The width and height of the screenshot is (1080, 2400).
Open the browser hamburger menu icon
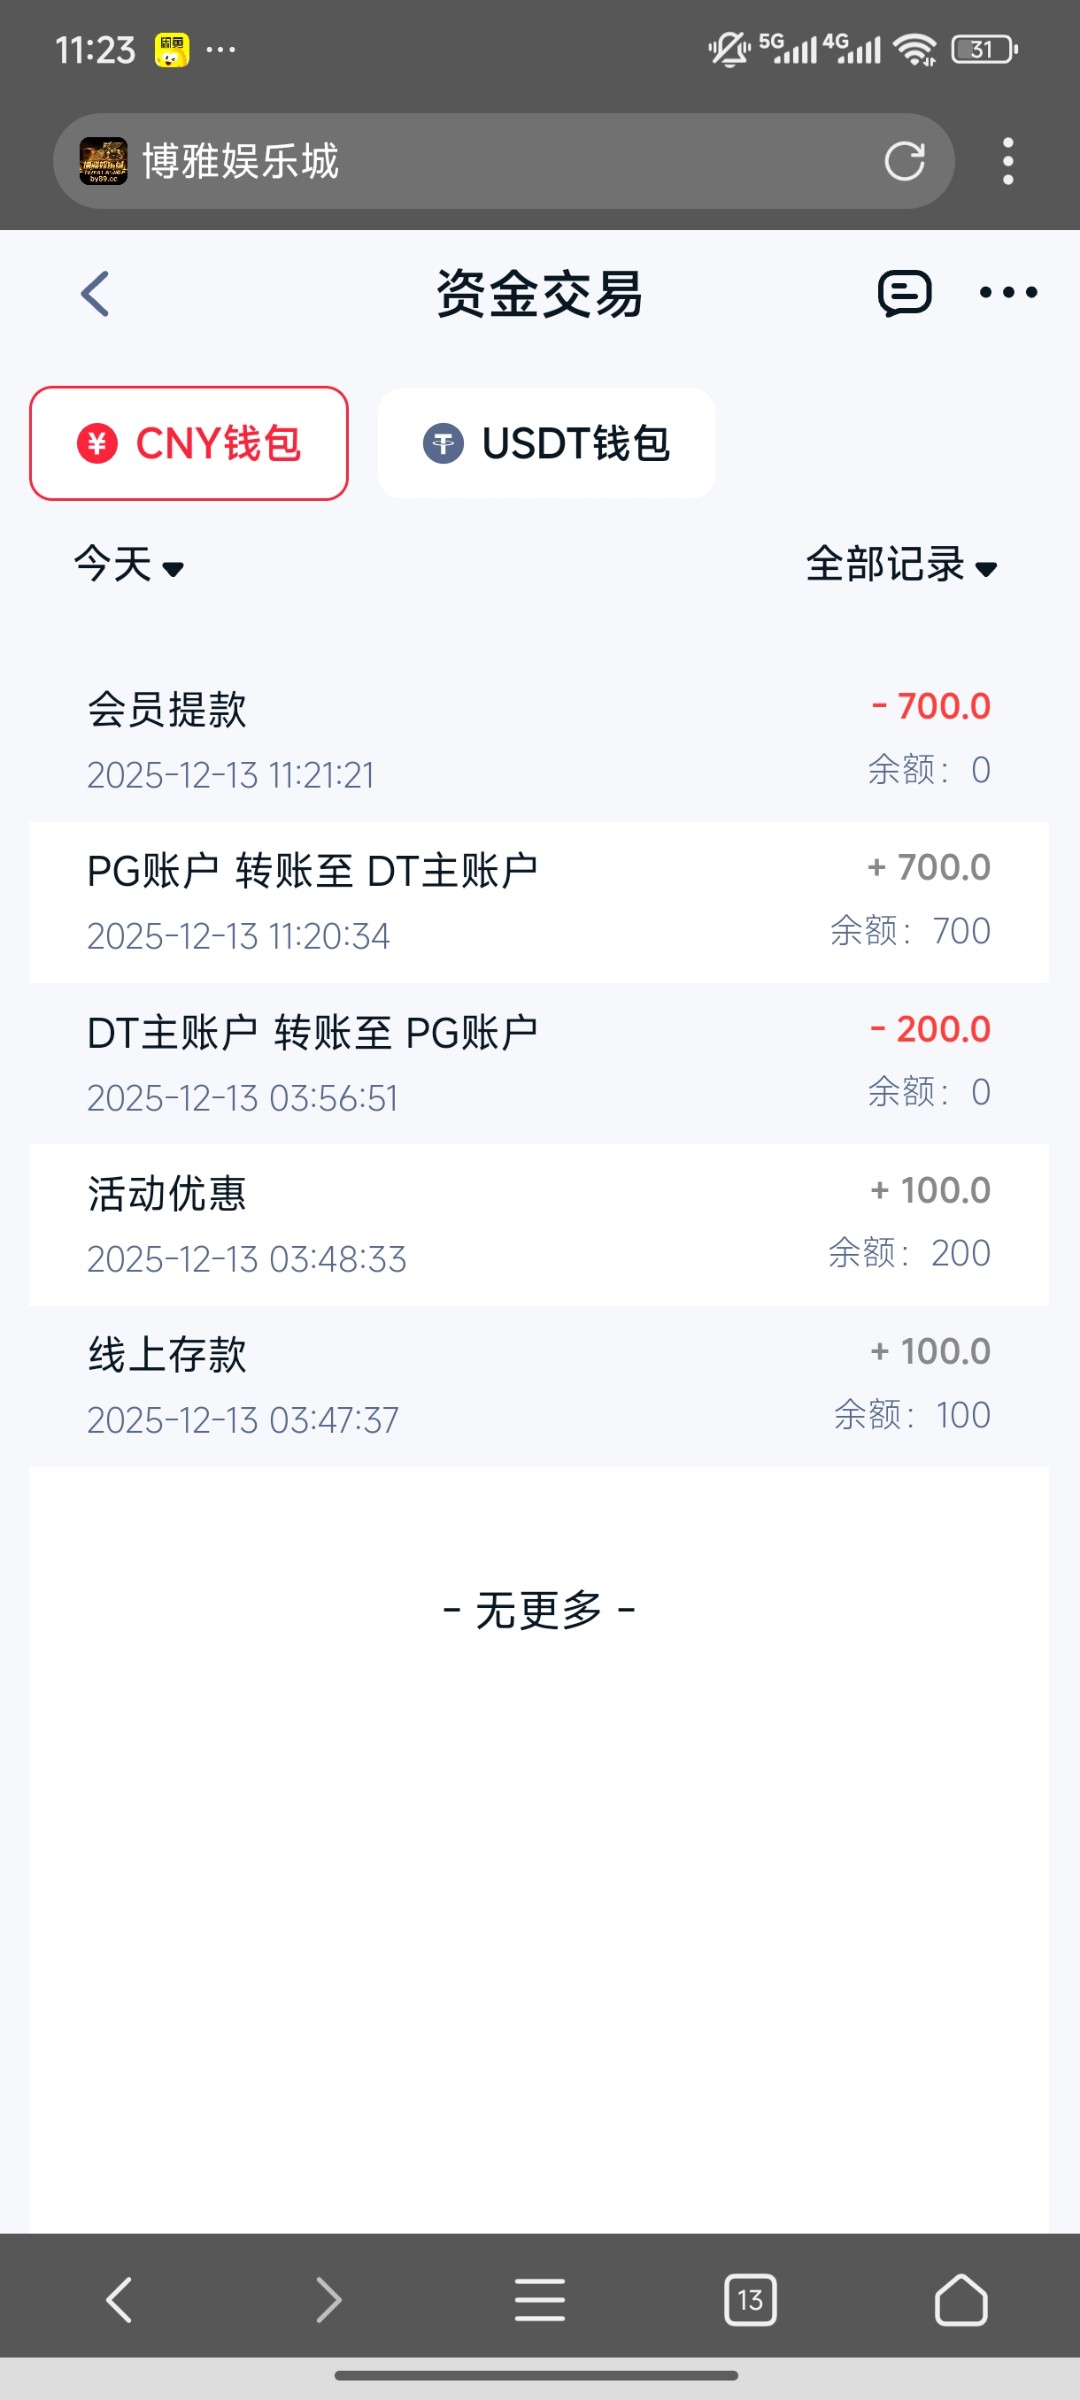[x=540, y=2299]
